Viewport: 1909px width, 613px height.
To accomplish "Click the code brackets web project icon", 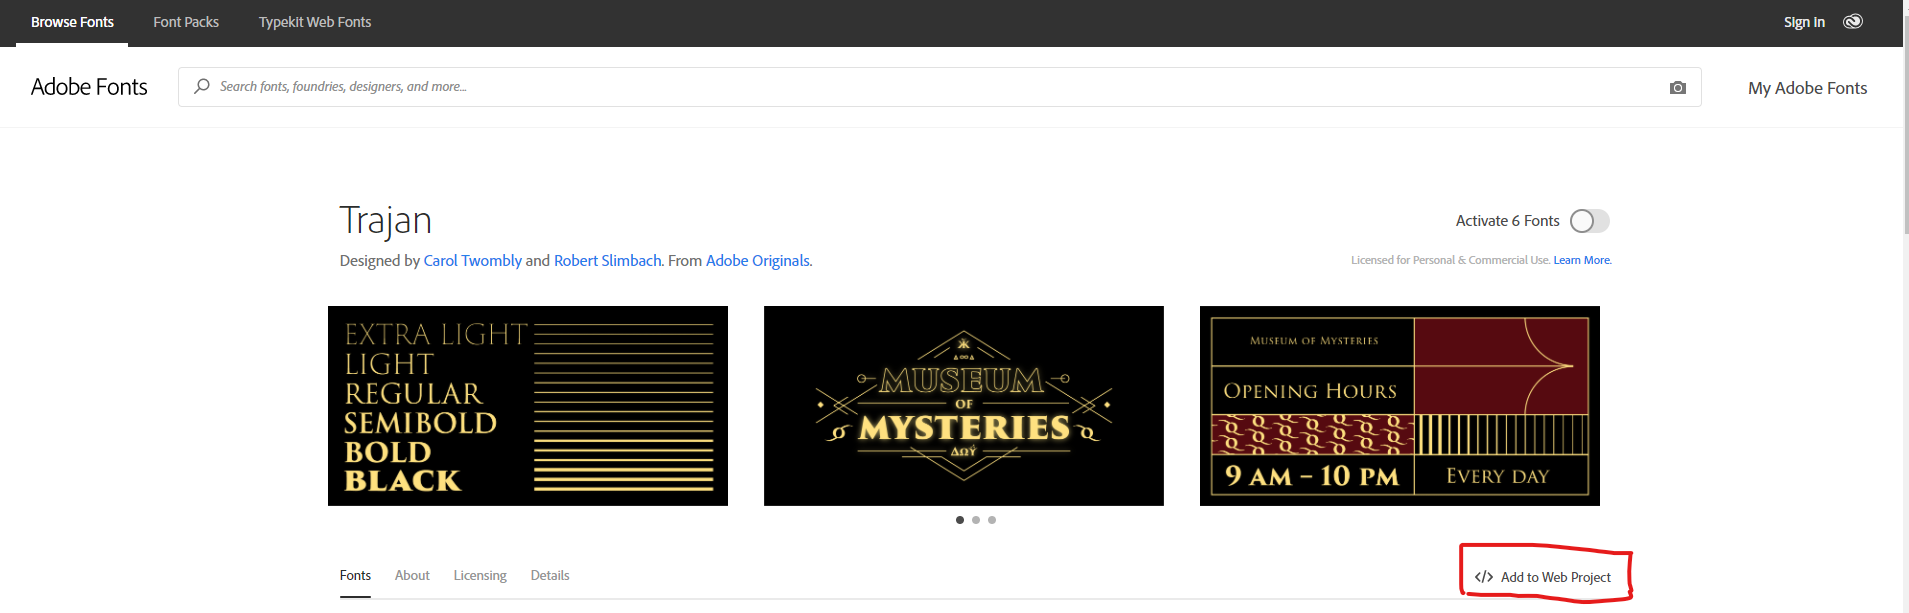I will pyautogui.click(x=1484, y=577).
